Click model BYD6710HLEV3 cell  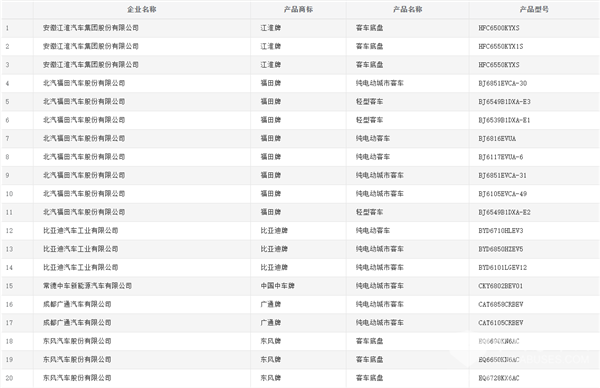click(x=501, y=230)
